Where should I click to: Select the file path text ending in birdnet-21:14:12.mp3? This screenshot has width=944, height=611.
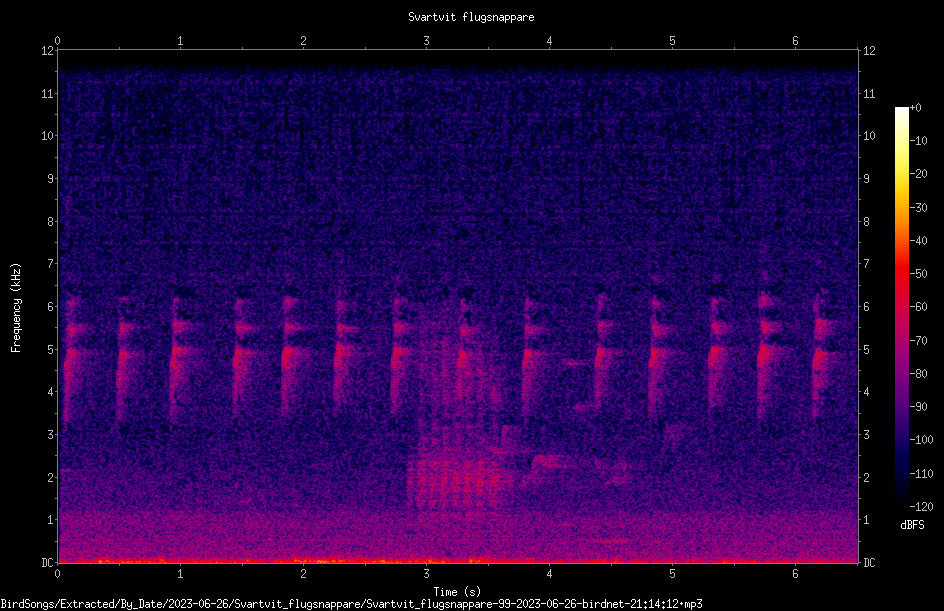(x=352, y=604)
